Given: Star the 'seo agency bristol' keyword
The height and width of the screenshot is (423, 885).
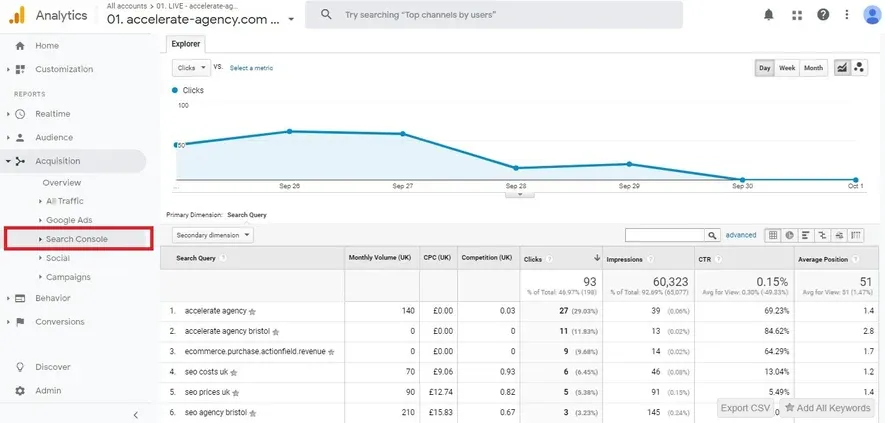Looking at the screenshot, I should (253, 413).
